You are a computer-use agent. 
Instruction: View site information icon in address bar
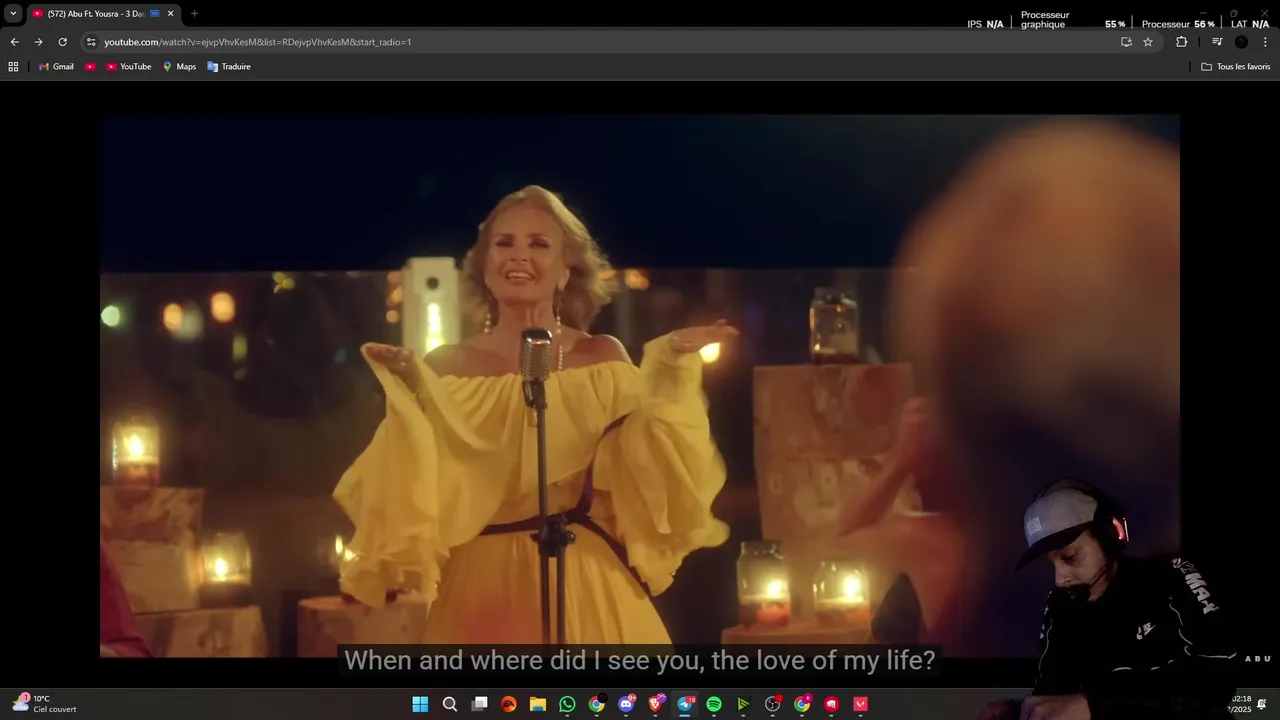[x=91, y=42]
